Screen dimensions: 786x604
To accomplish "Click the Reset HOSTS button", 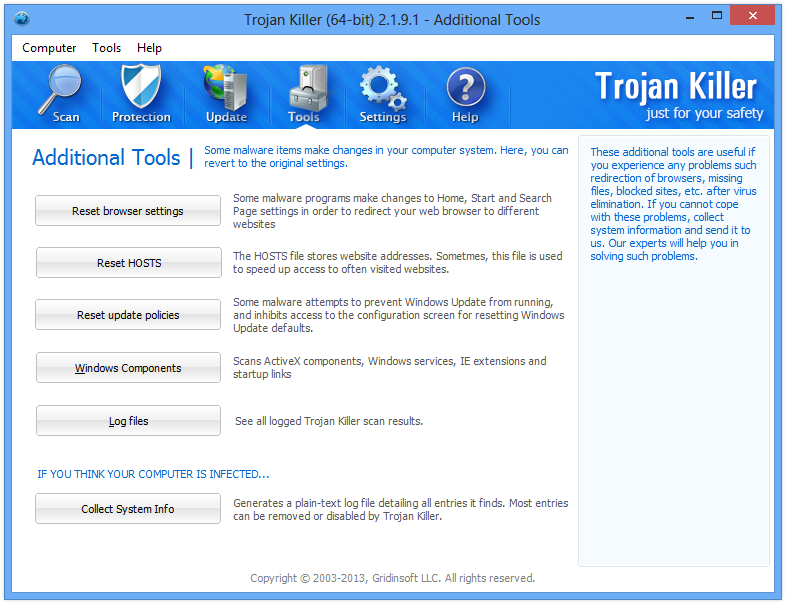I will [128, 263].
